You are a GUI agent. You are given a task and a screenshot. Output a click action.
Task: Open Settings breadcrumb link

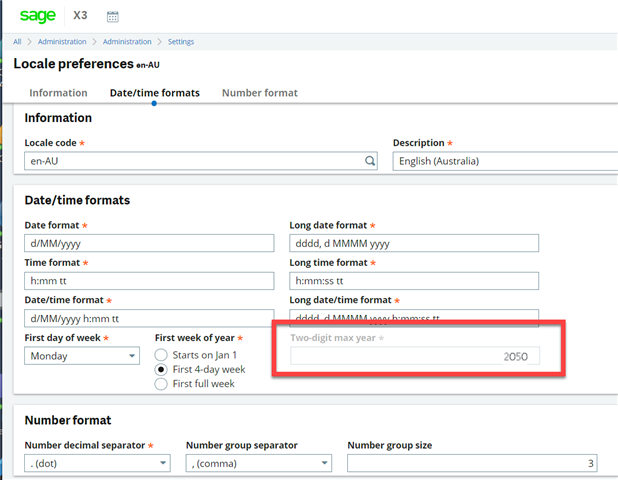(x=181, y=42)
